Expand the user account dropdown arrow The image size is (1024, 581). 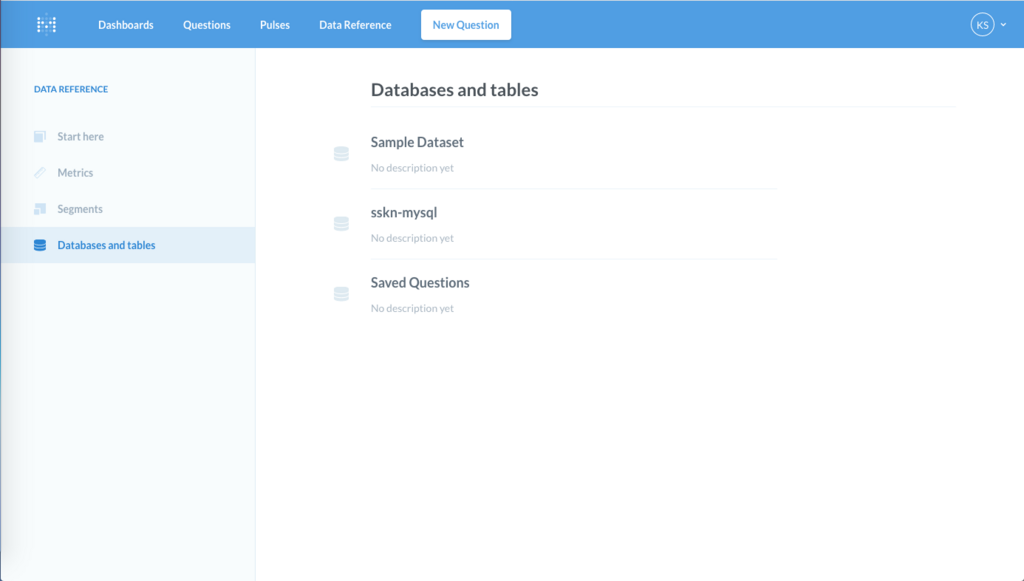pos(1004,25)
